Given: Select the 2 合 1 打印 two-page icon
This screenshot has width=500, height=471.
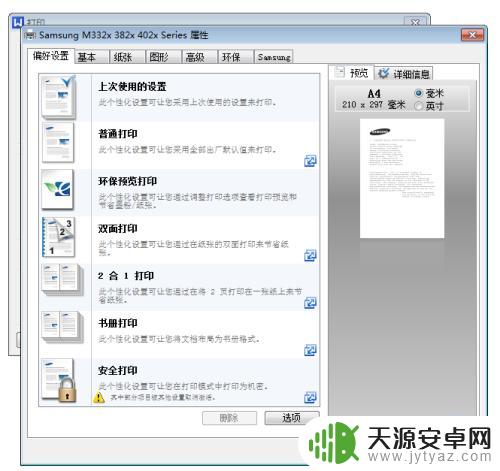Looking at the screenshot, I should 62,279.
